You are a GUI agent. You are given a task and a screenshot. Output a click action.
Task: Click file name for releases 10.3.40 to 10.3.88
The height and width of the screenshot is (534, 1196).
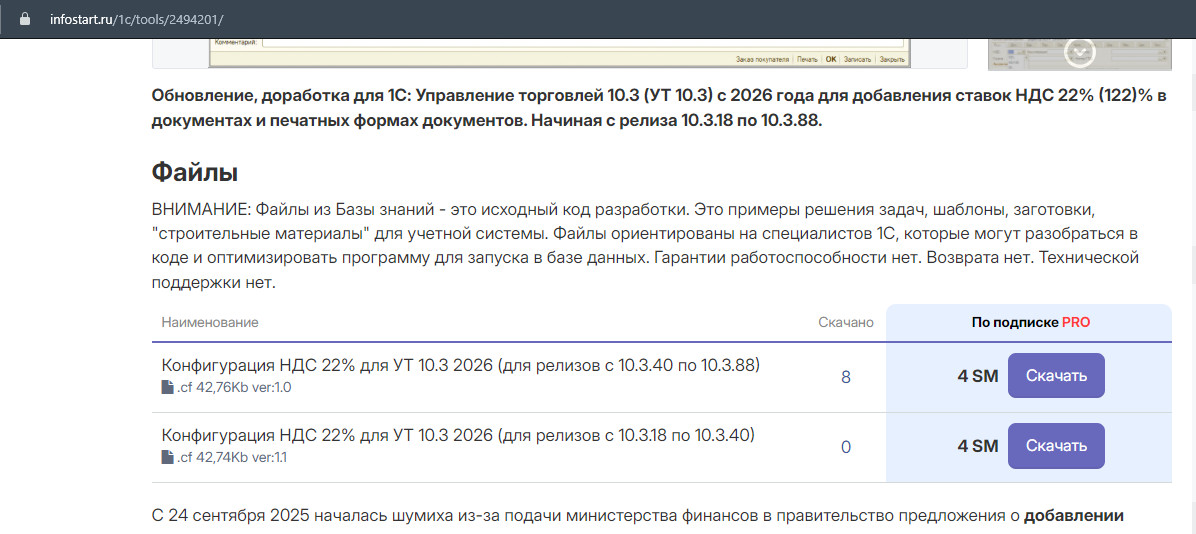click(461, 365)
